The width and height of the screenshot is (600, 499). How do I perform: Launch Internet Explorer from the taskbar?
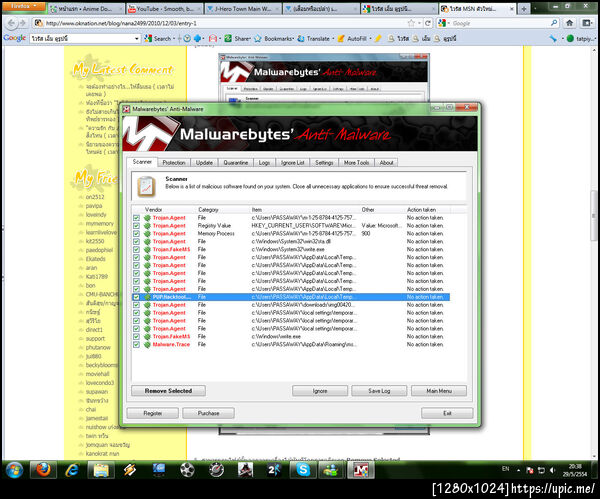72,470
